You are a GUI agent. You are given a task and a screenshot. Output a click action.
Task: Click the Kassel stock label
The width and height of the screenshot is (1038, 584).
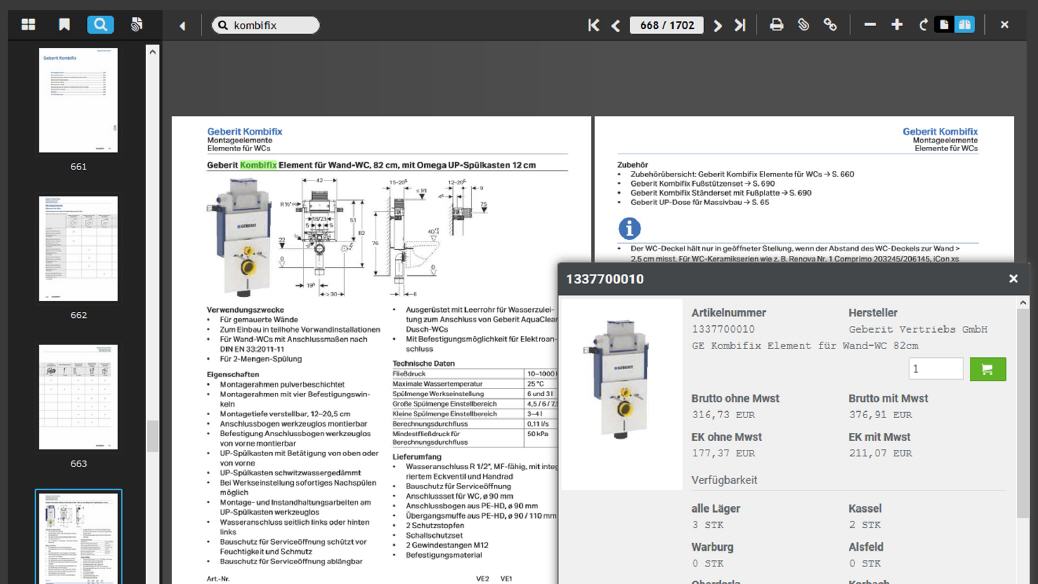[x=865, y=509]
